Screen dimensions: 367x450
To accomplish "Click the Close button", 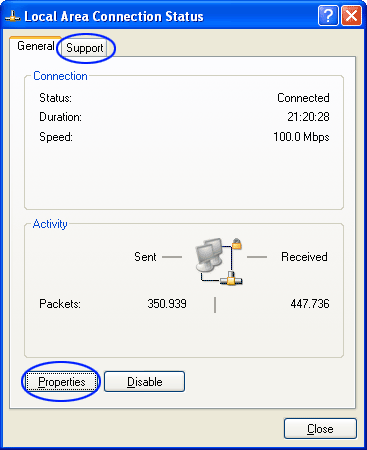I will click(320, 429).
